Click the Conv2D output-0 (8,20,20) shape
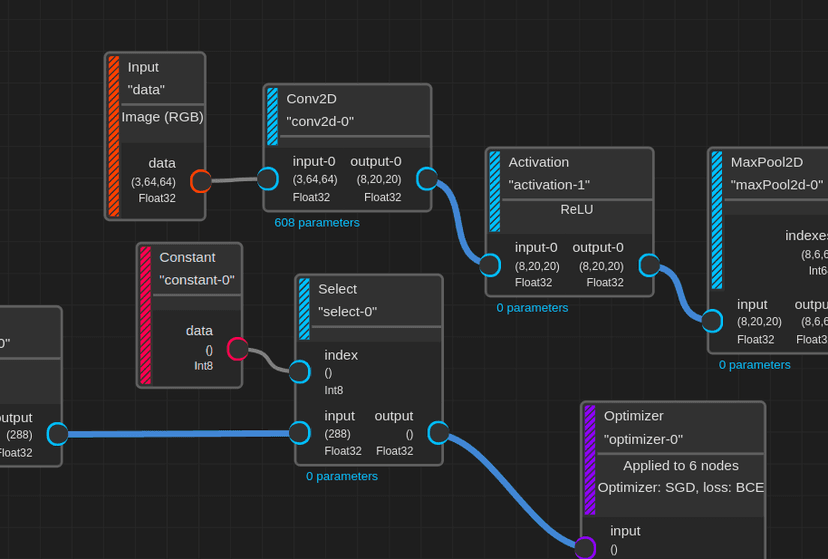 379,179
